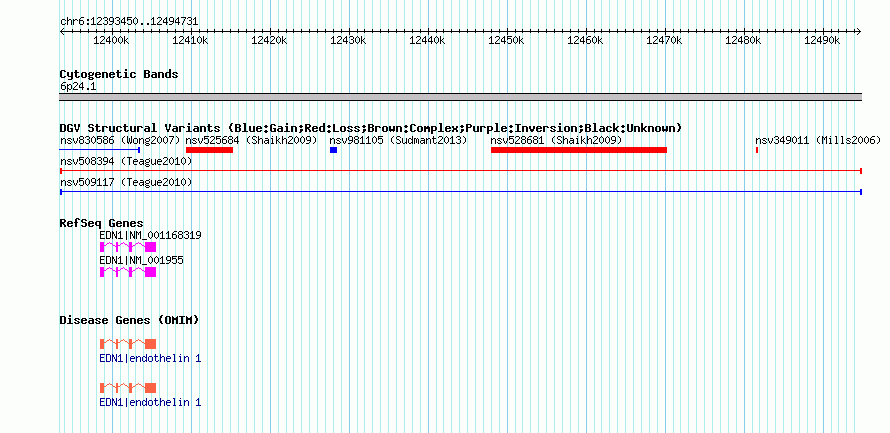890x433 pixels.
Task: Click the EDN1|NM_001955 transcript label
Action: pyautogui.click(x=141, y=260)
